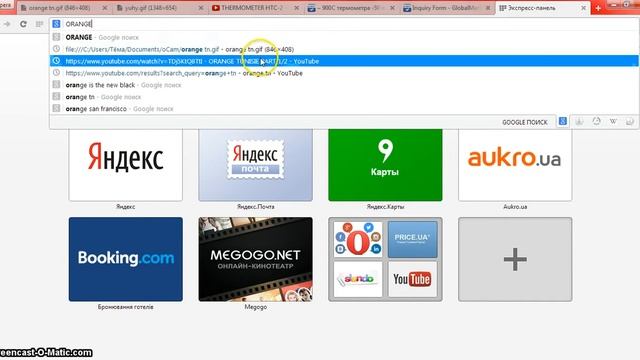Open YouTube results 'orange.tn' history suggestion
Viewport: 640px width, 360px height.
(x=344, y=73)
